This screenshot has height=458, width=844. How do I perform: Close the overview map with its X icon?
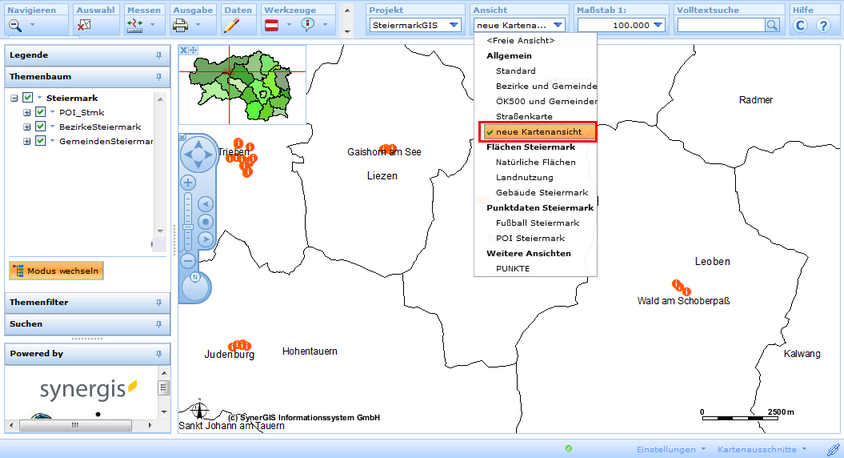tap(184, 50)
